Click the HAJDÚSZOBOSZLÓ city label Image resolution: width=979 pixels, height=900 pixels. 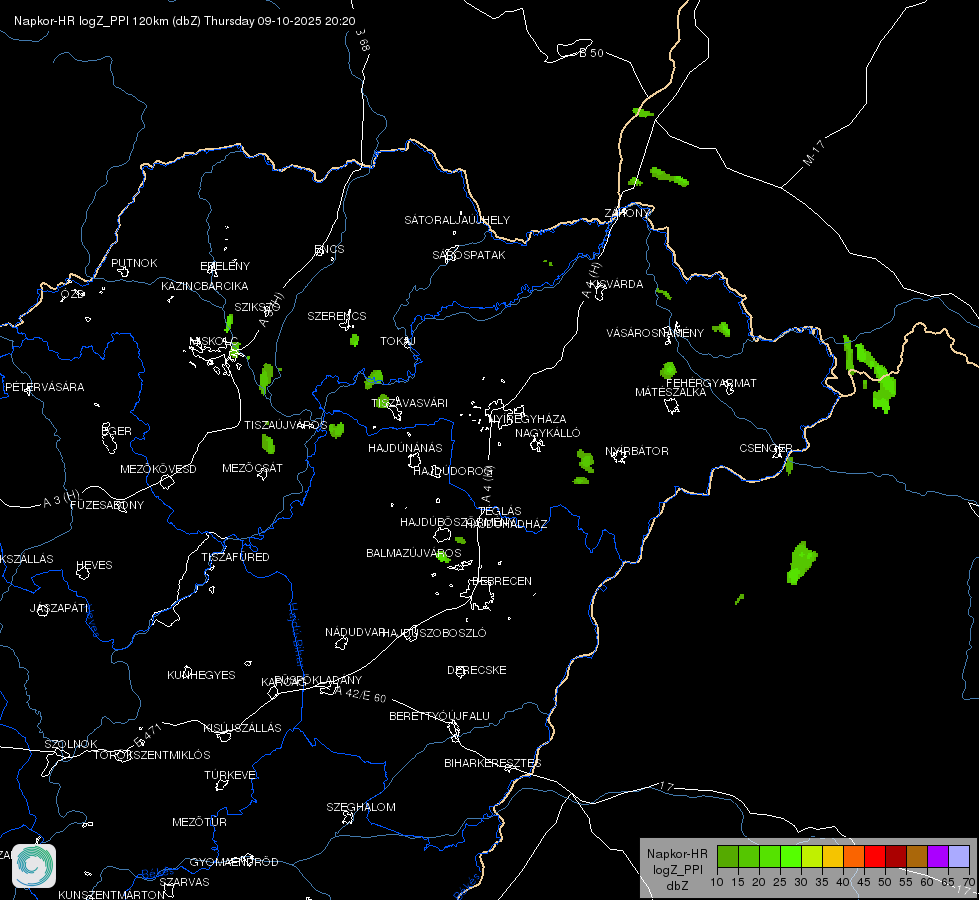pos(434,633)
